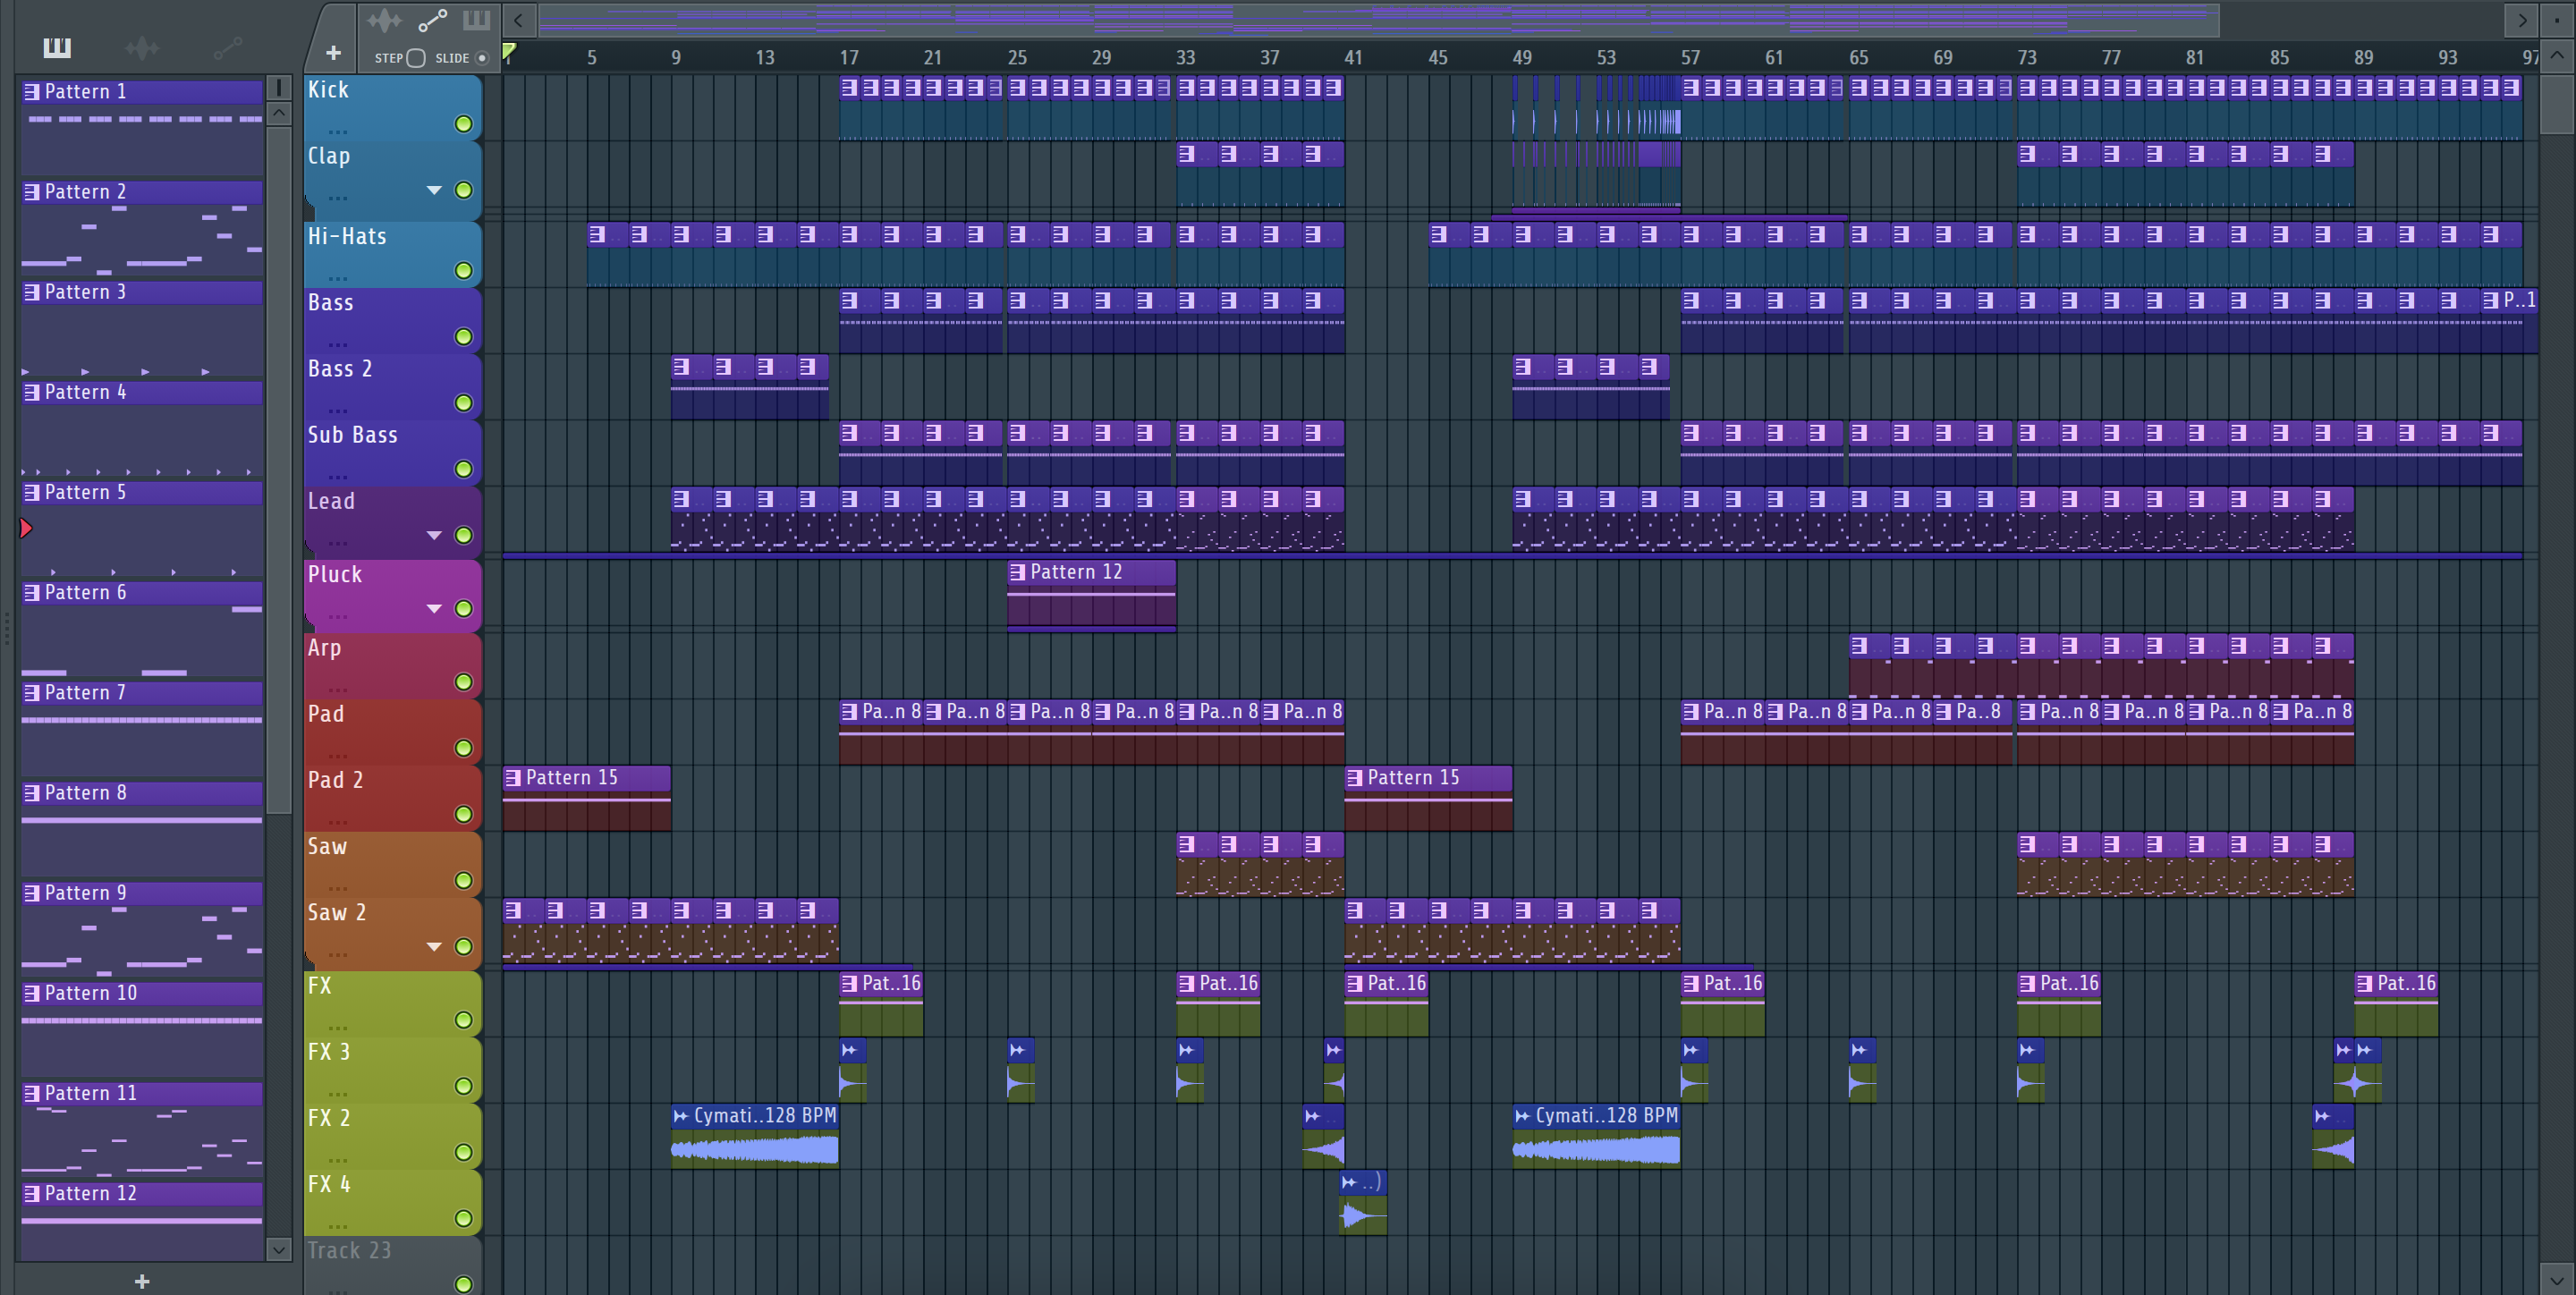
Task: Mute the Bass track
Action: [463, 337]
